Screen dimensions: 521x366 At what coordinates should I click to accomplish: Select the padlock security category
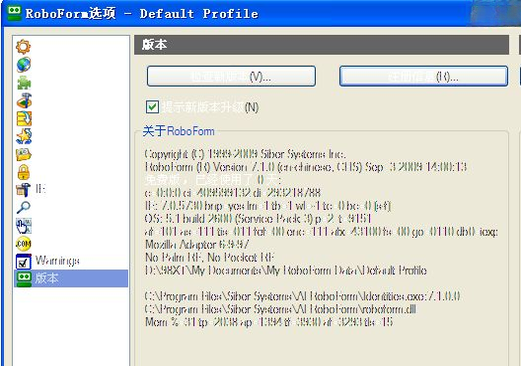(x=23, y=172)
